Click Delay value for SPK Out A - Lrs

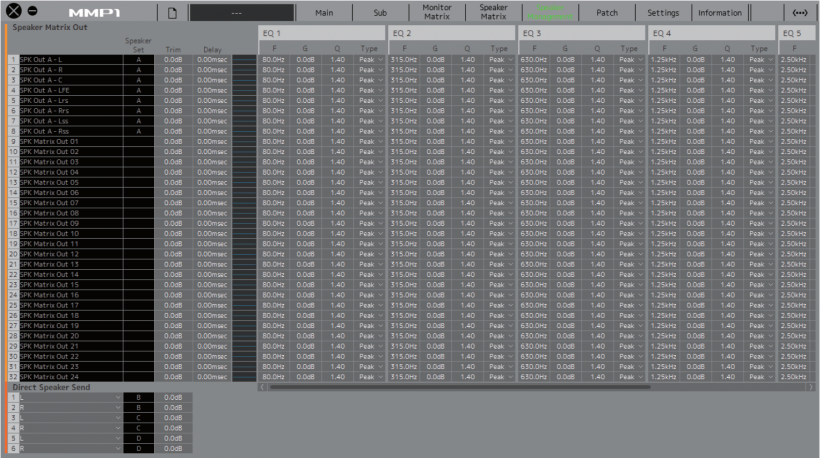click(213, 101)
